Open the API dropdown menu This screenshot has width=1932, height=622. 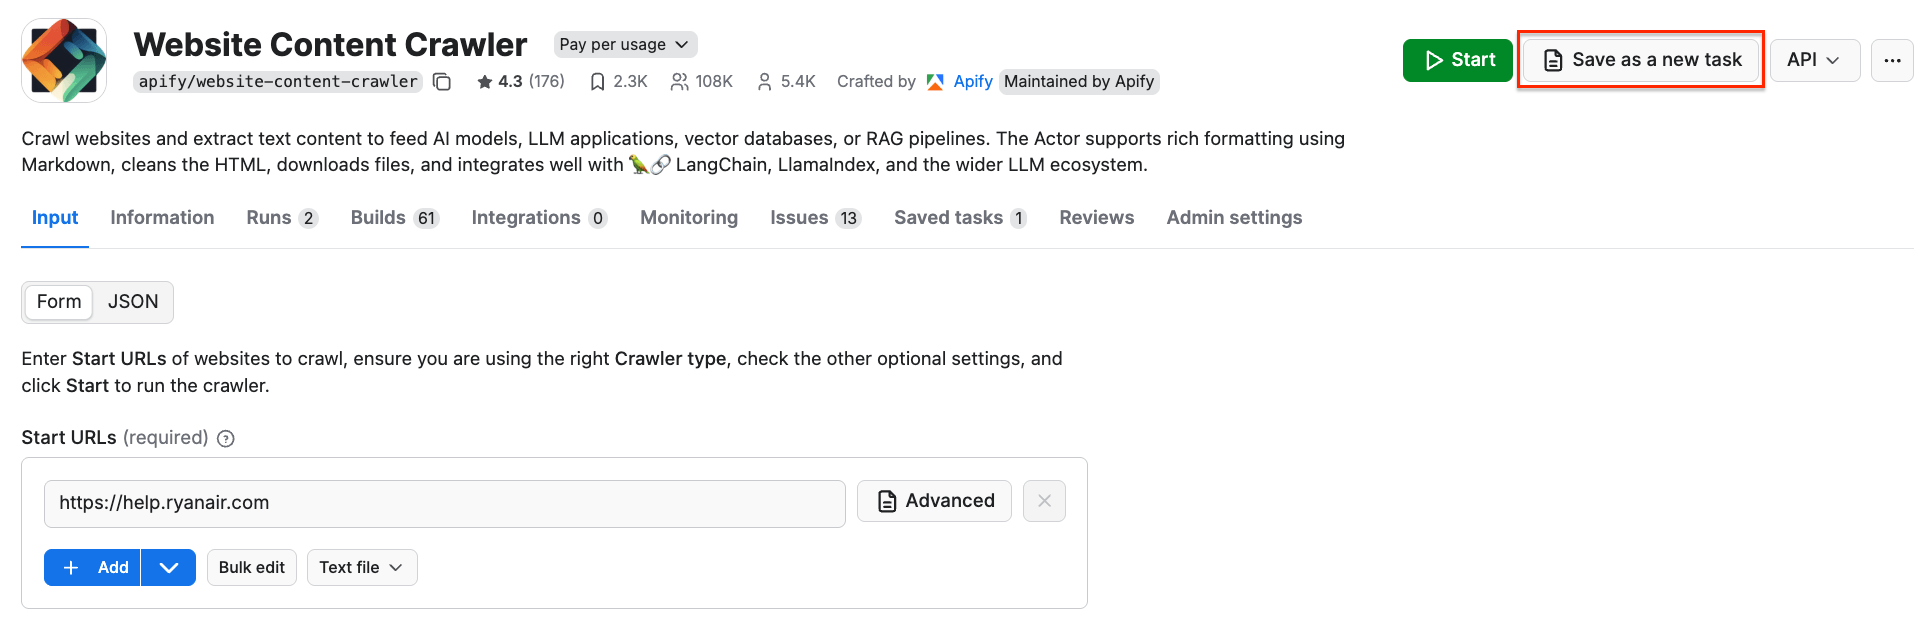(1814, 60)
